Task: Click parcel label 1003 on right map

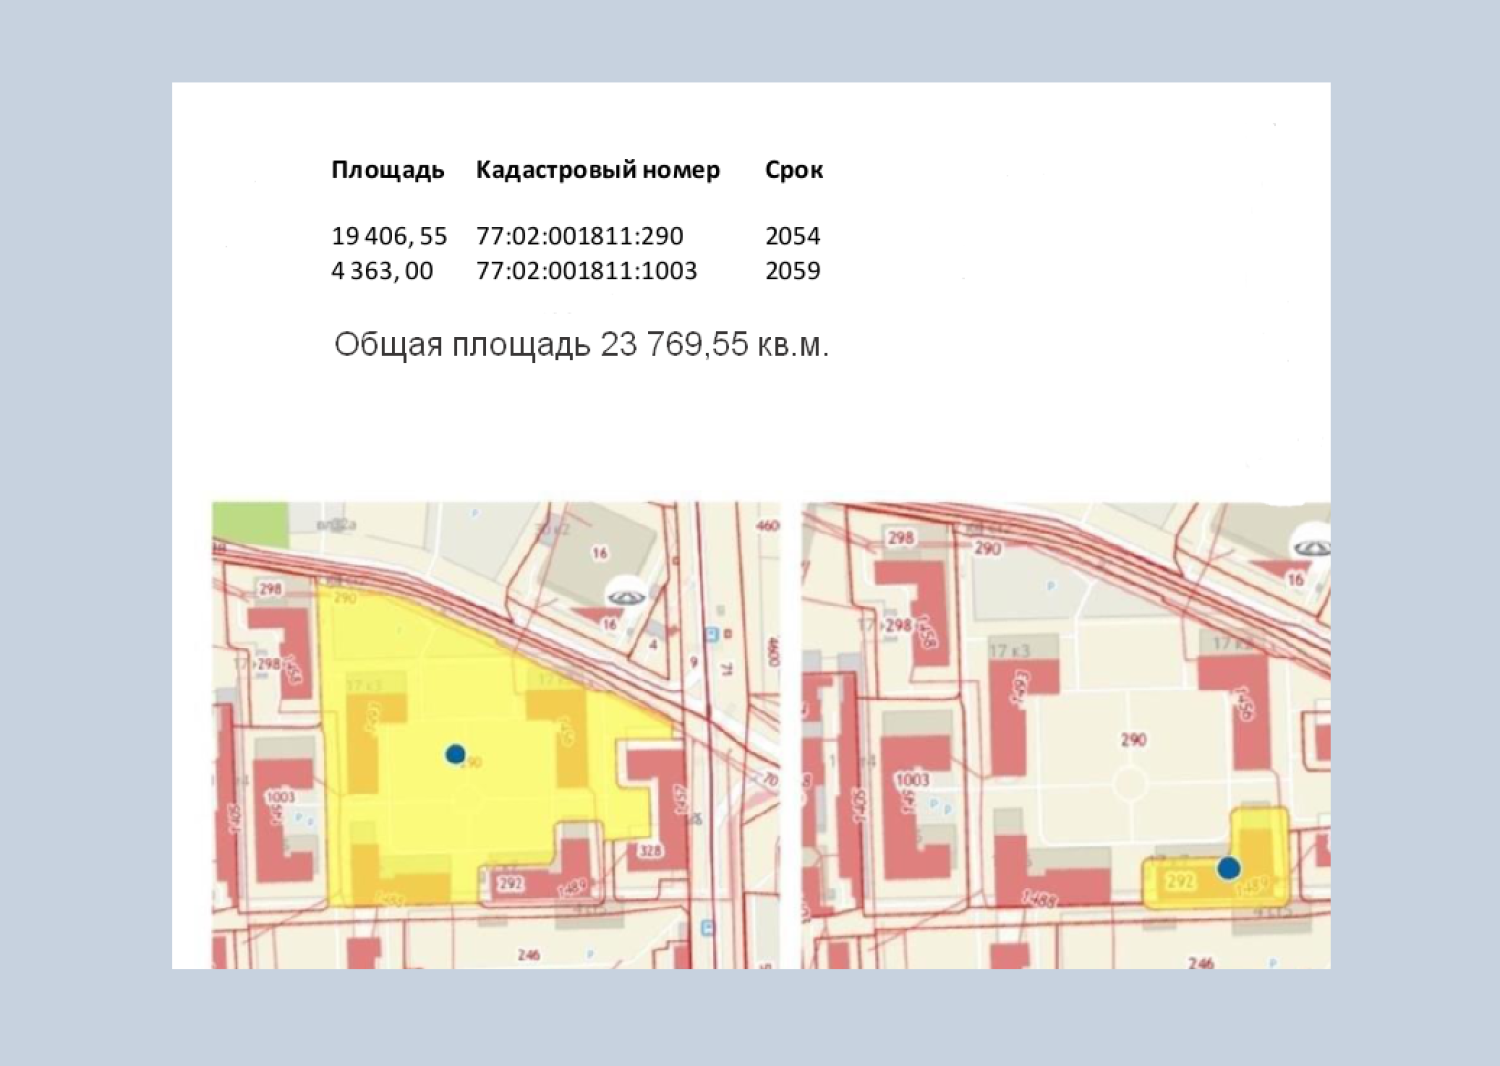Action: point(912,779)
